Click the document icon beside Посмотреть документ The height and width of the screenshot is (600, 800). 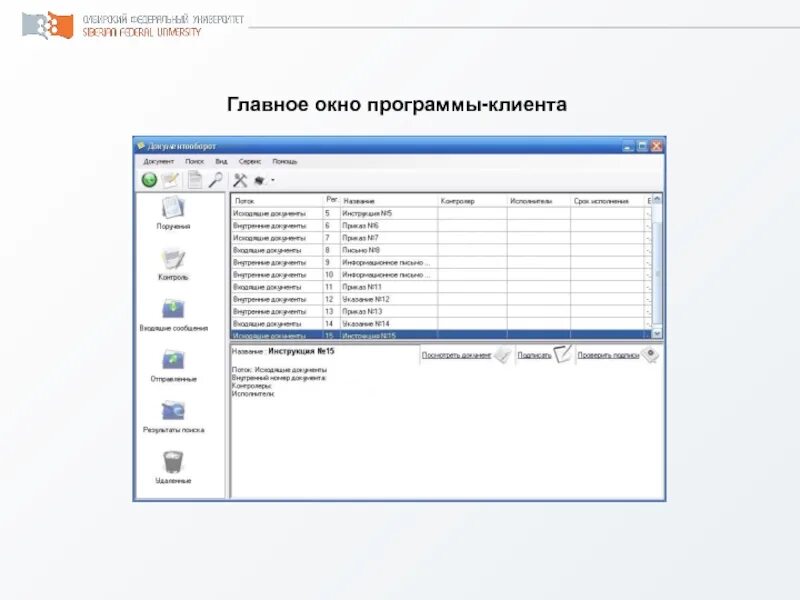tap(503, 355)
